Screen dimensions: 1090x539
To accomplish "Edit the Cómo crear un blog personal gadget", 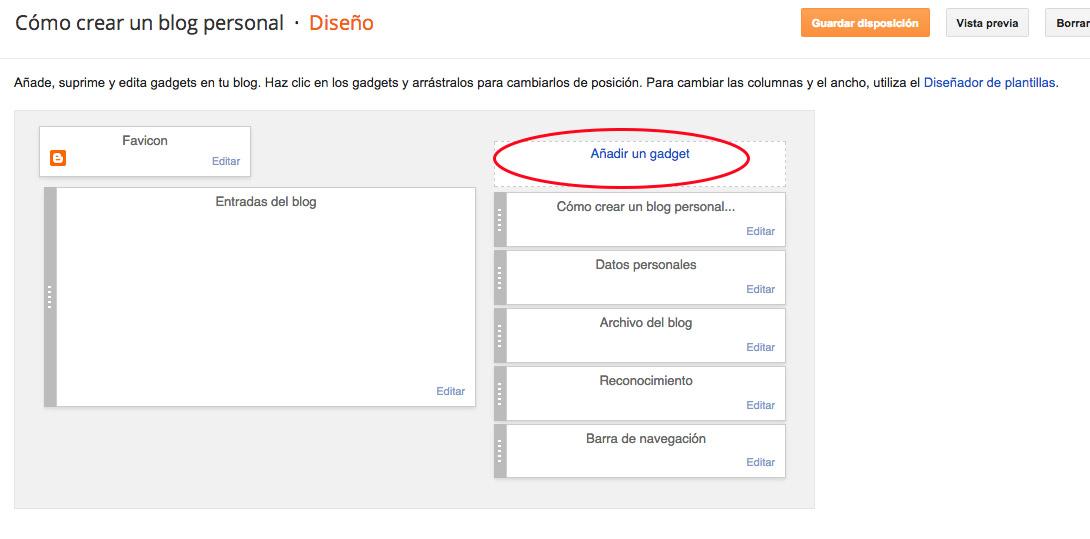I will (x=760, y=231).
